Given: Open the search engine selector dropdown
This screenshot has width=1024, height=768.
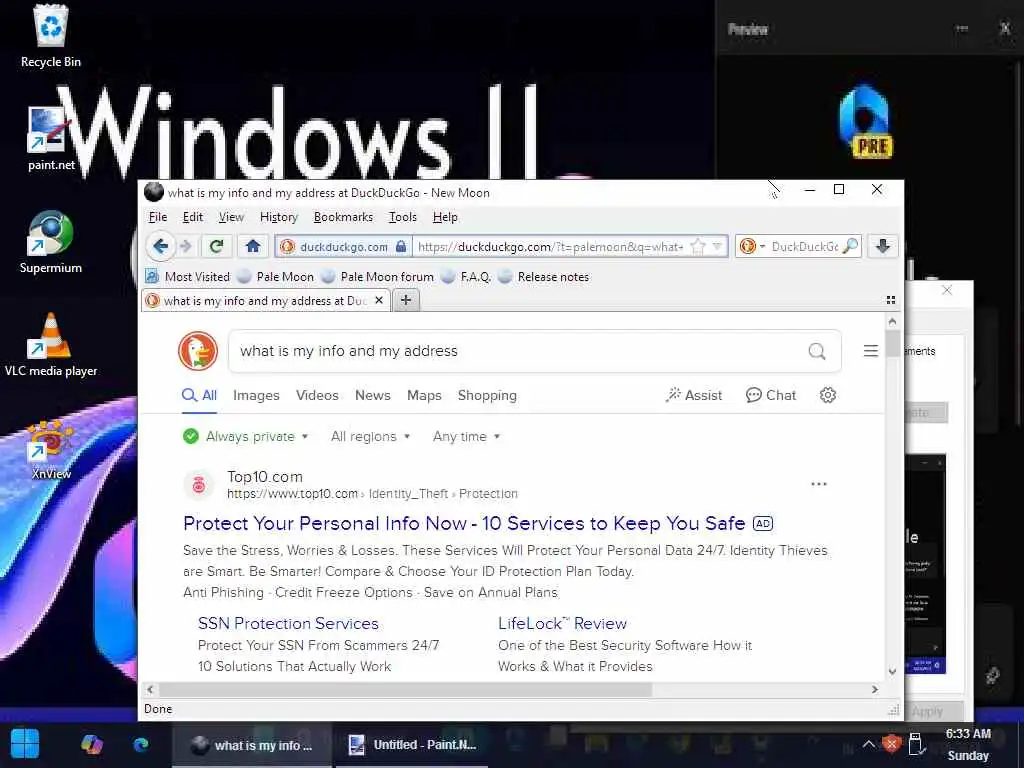Looking at the screenshot, I should (x=752, y=246).
